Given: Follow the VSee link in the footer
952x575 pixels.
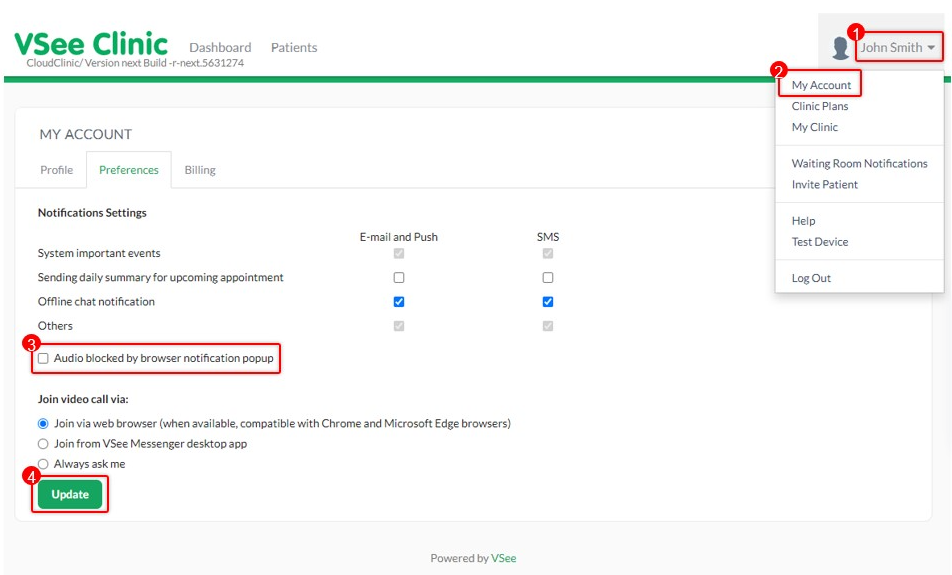Looking at the screenshot, I should point(503,558).
